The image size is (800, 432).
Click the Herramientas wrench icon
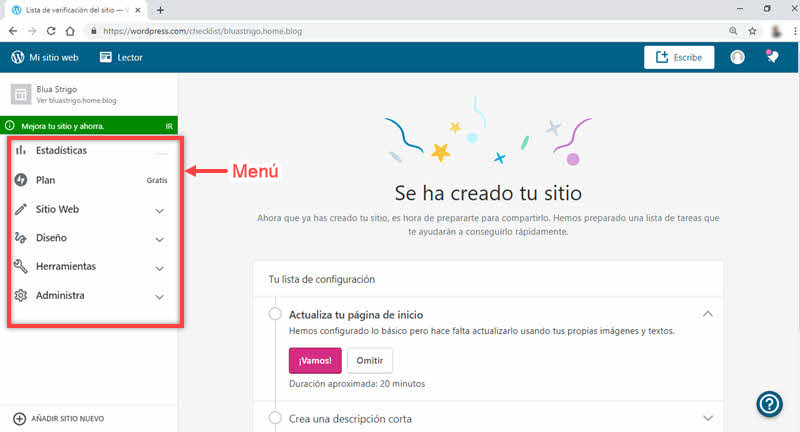pyautogui.click(x=21, y=267)
